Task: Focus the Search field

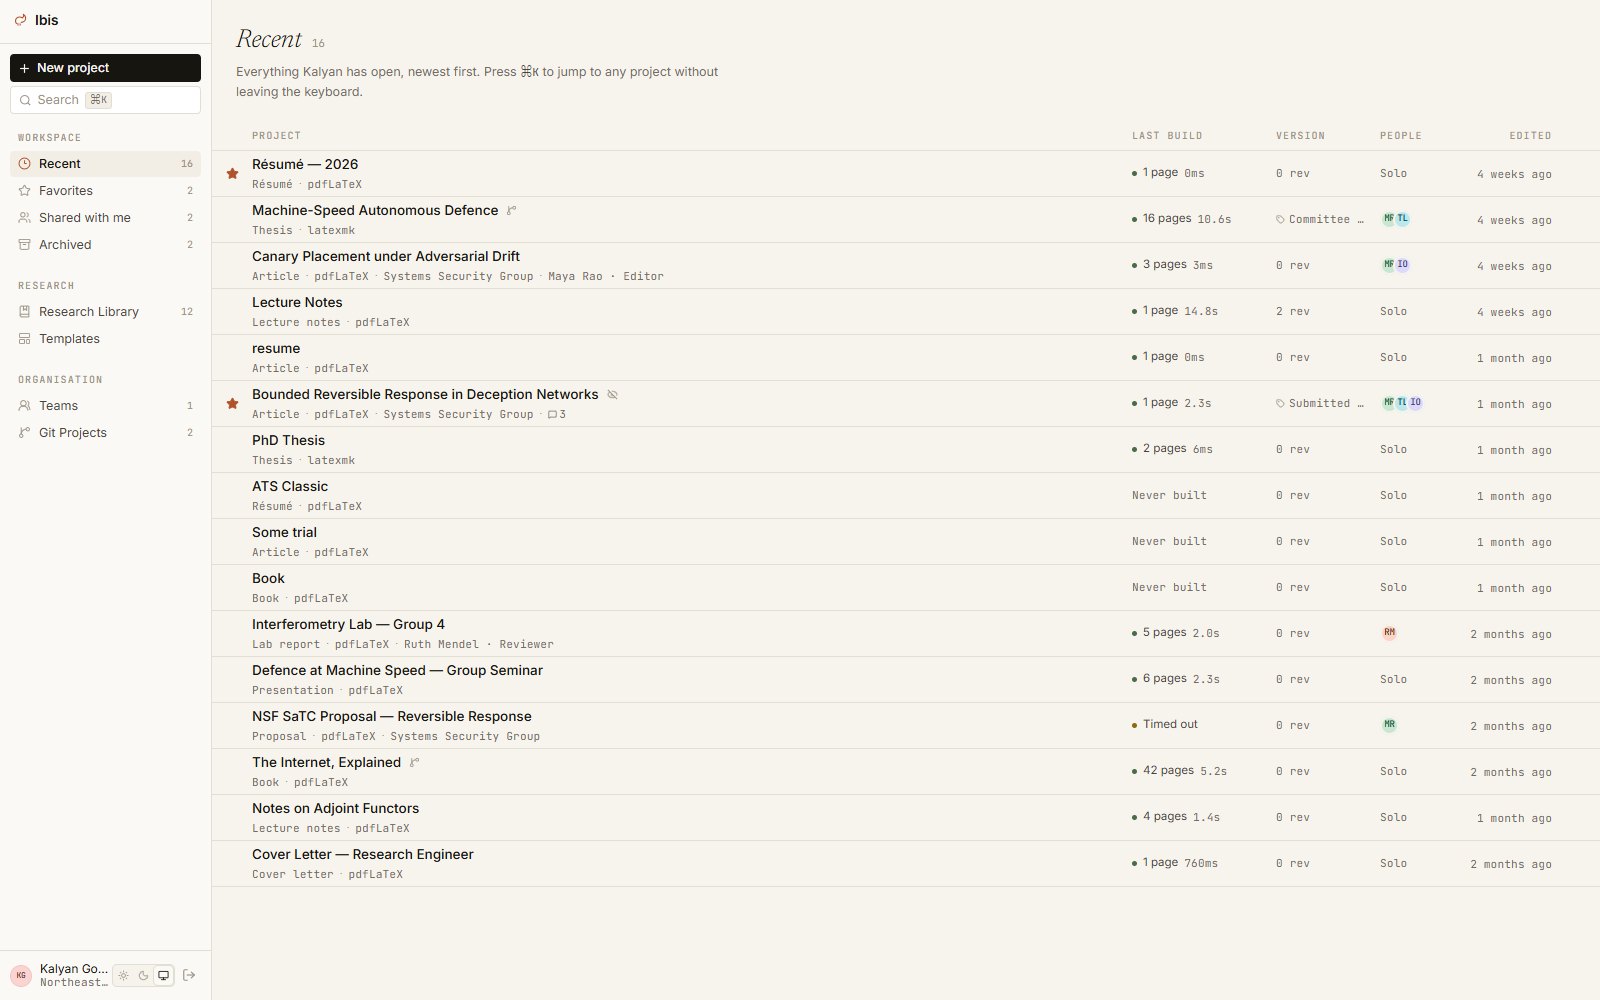Action: point(105,100)
